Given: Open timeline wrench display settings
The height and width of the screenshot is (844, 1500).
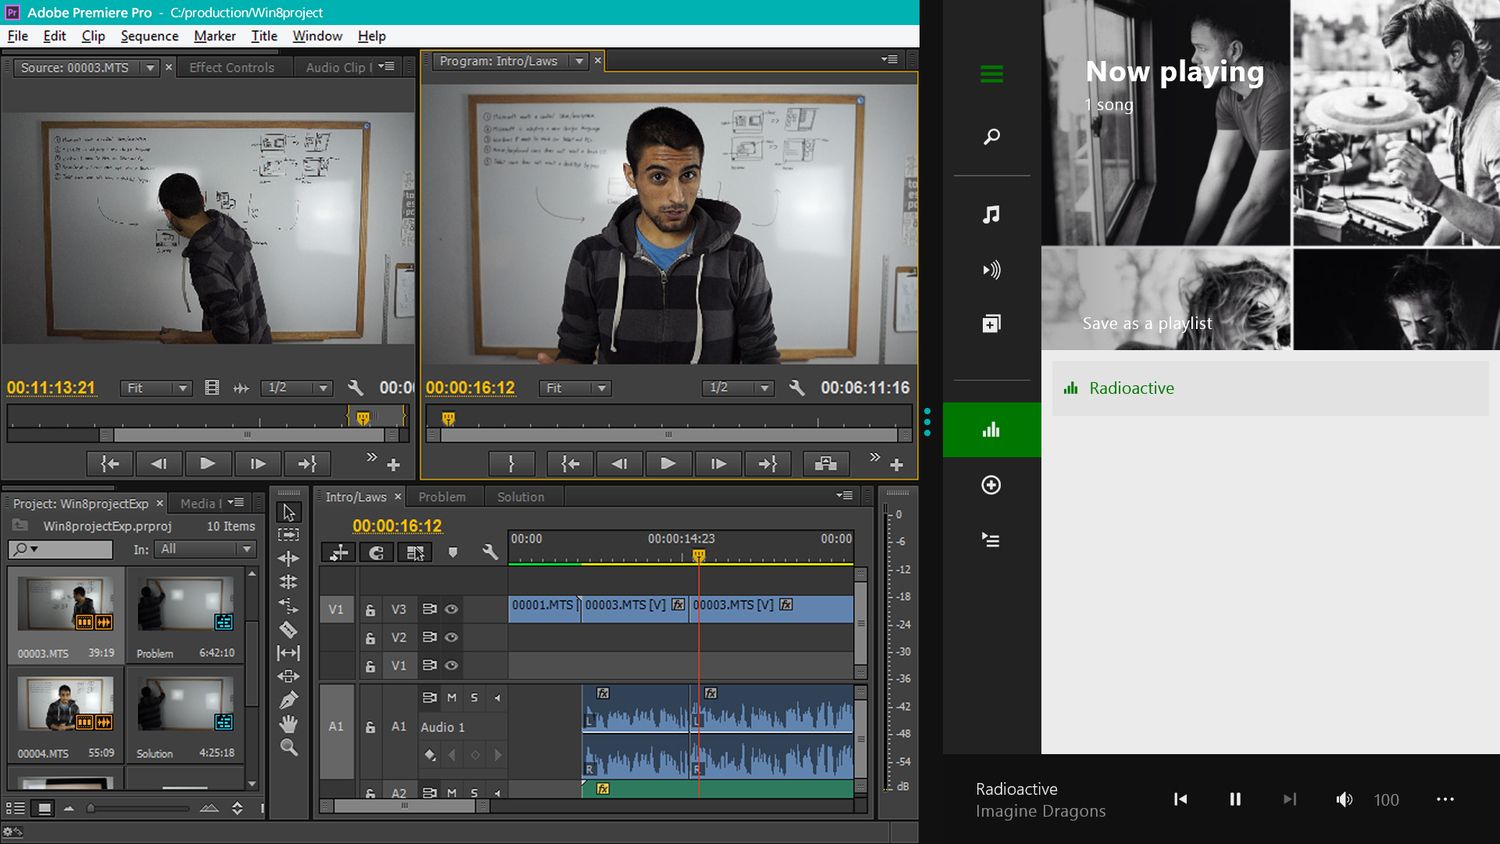Looking at the screenshot, I should (490, 552).
